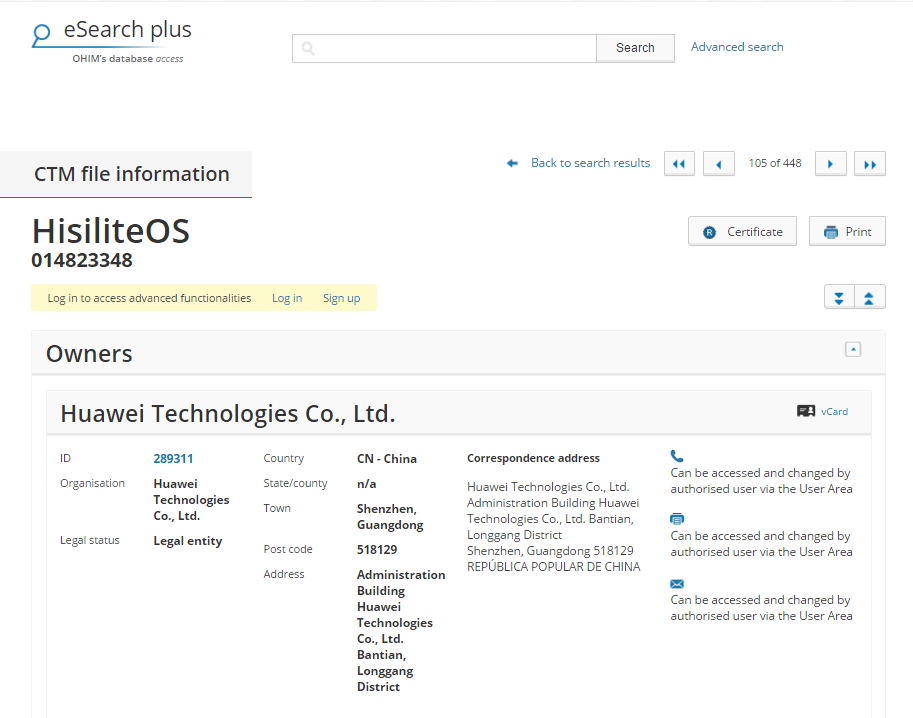Select the CTM file information tab
The width and height of the screenshot is (913, 718).
pyautogui.click(x=126, y=174)
